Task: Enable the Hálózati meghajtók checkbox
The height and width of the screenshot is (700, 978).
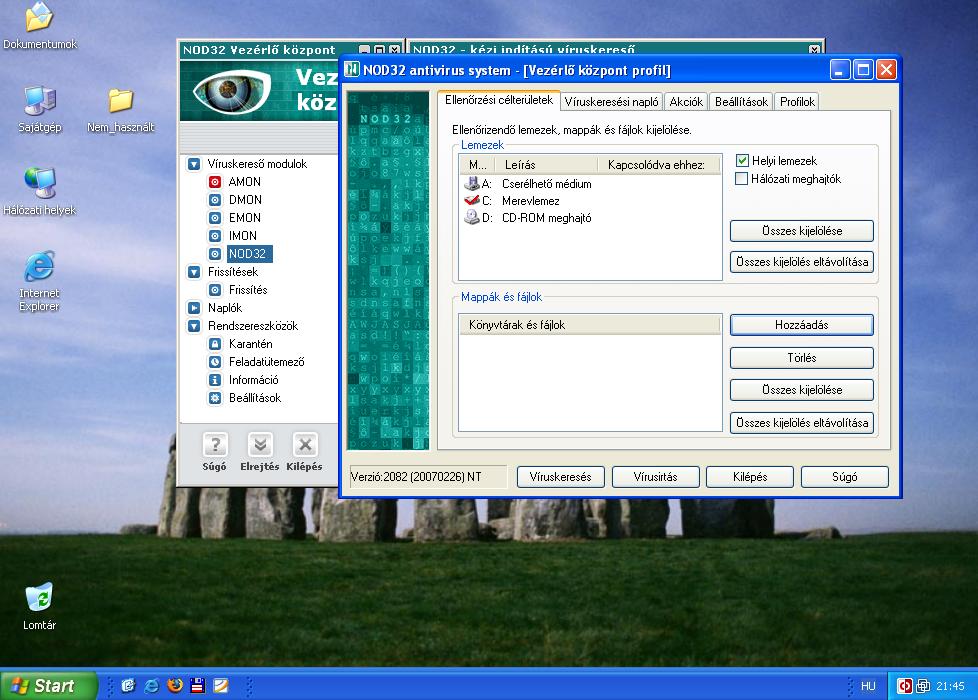Action: pos(742,179)
